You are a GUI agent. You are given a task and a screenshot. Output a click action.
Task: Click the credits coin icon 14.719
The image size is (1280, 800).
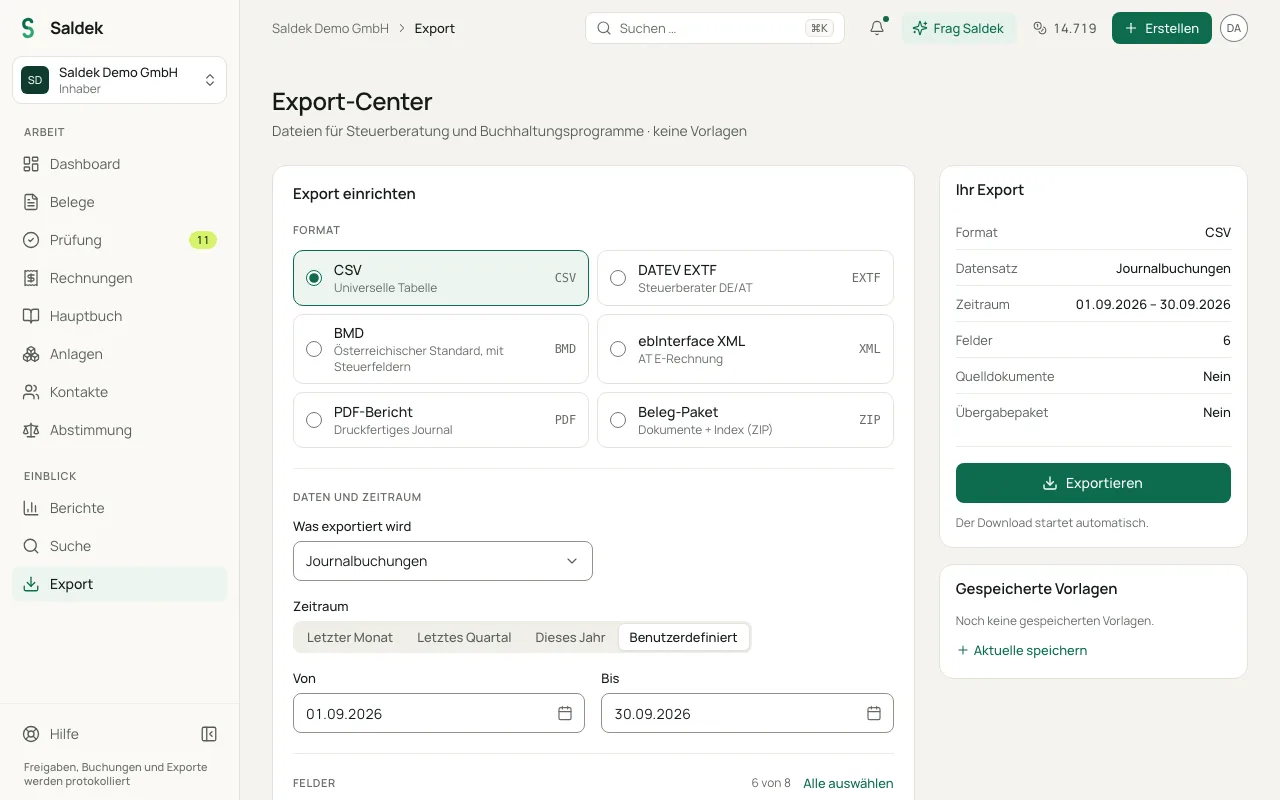(x=1040, y=28)
